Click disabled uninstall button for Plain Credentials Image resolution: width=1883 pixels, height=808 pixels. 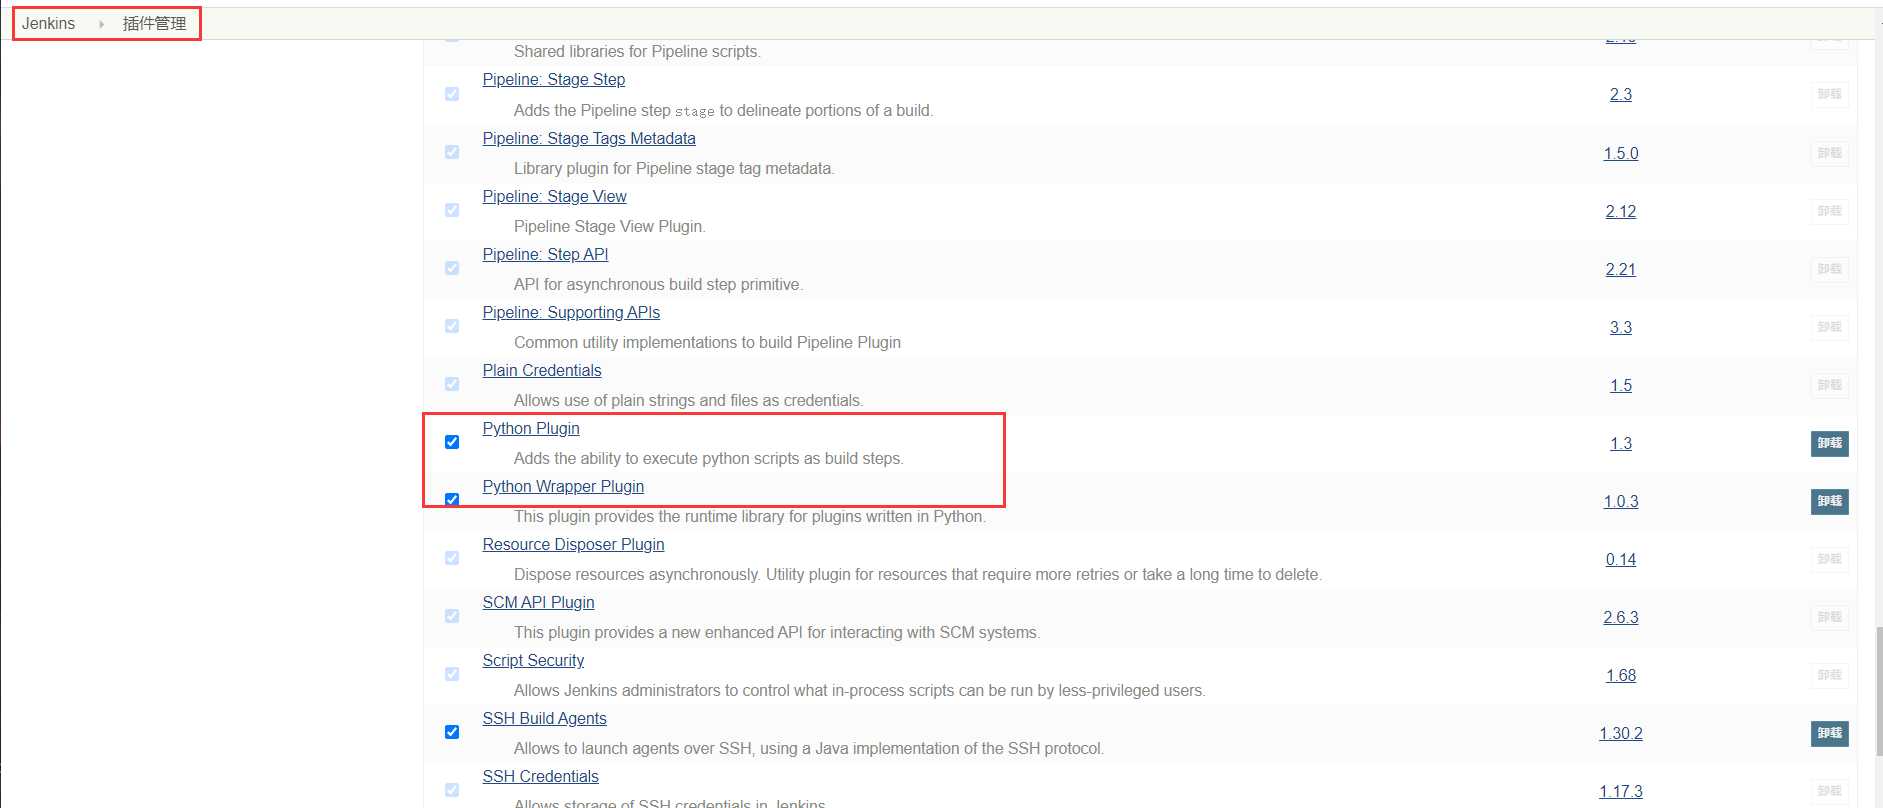tap(1829, 385)
